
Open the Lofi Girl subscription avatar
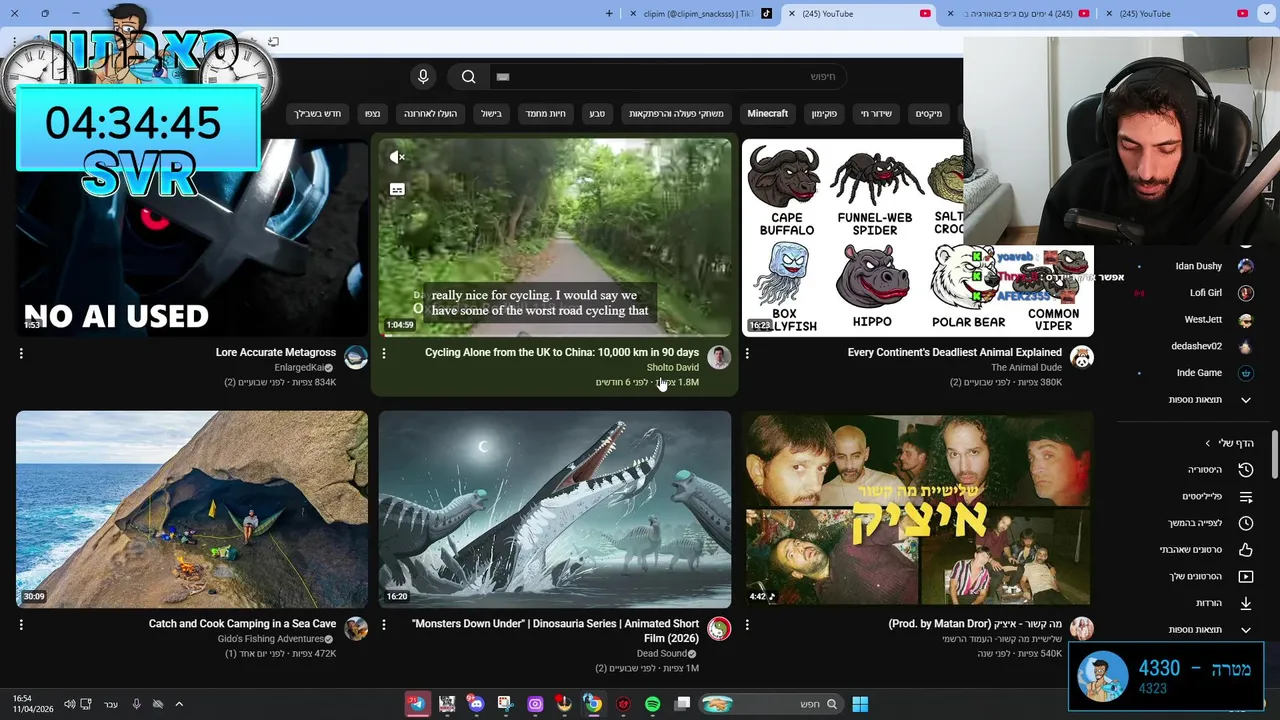pos(1245,293)
